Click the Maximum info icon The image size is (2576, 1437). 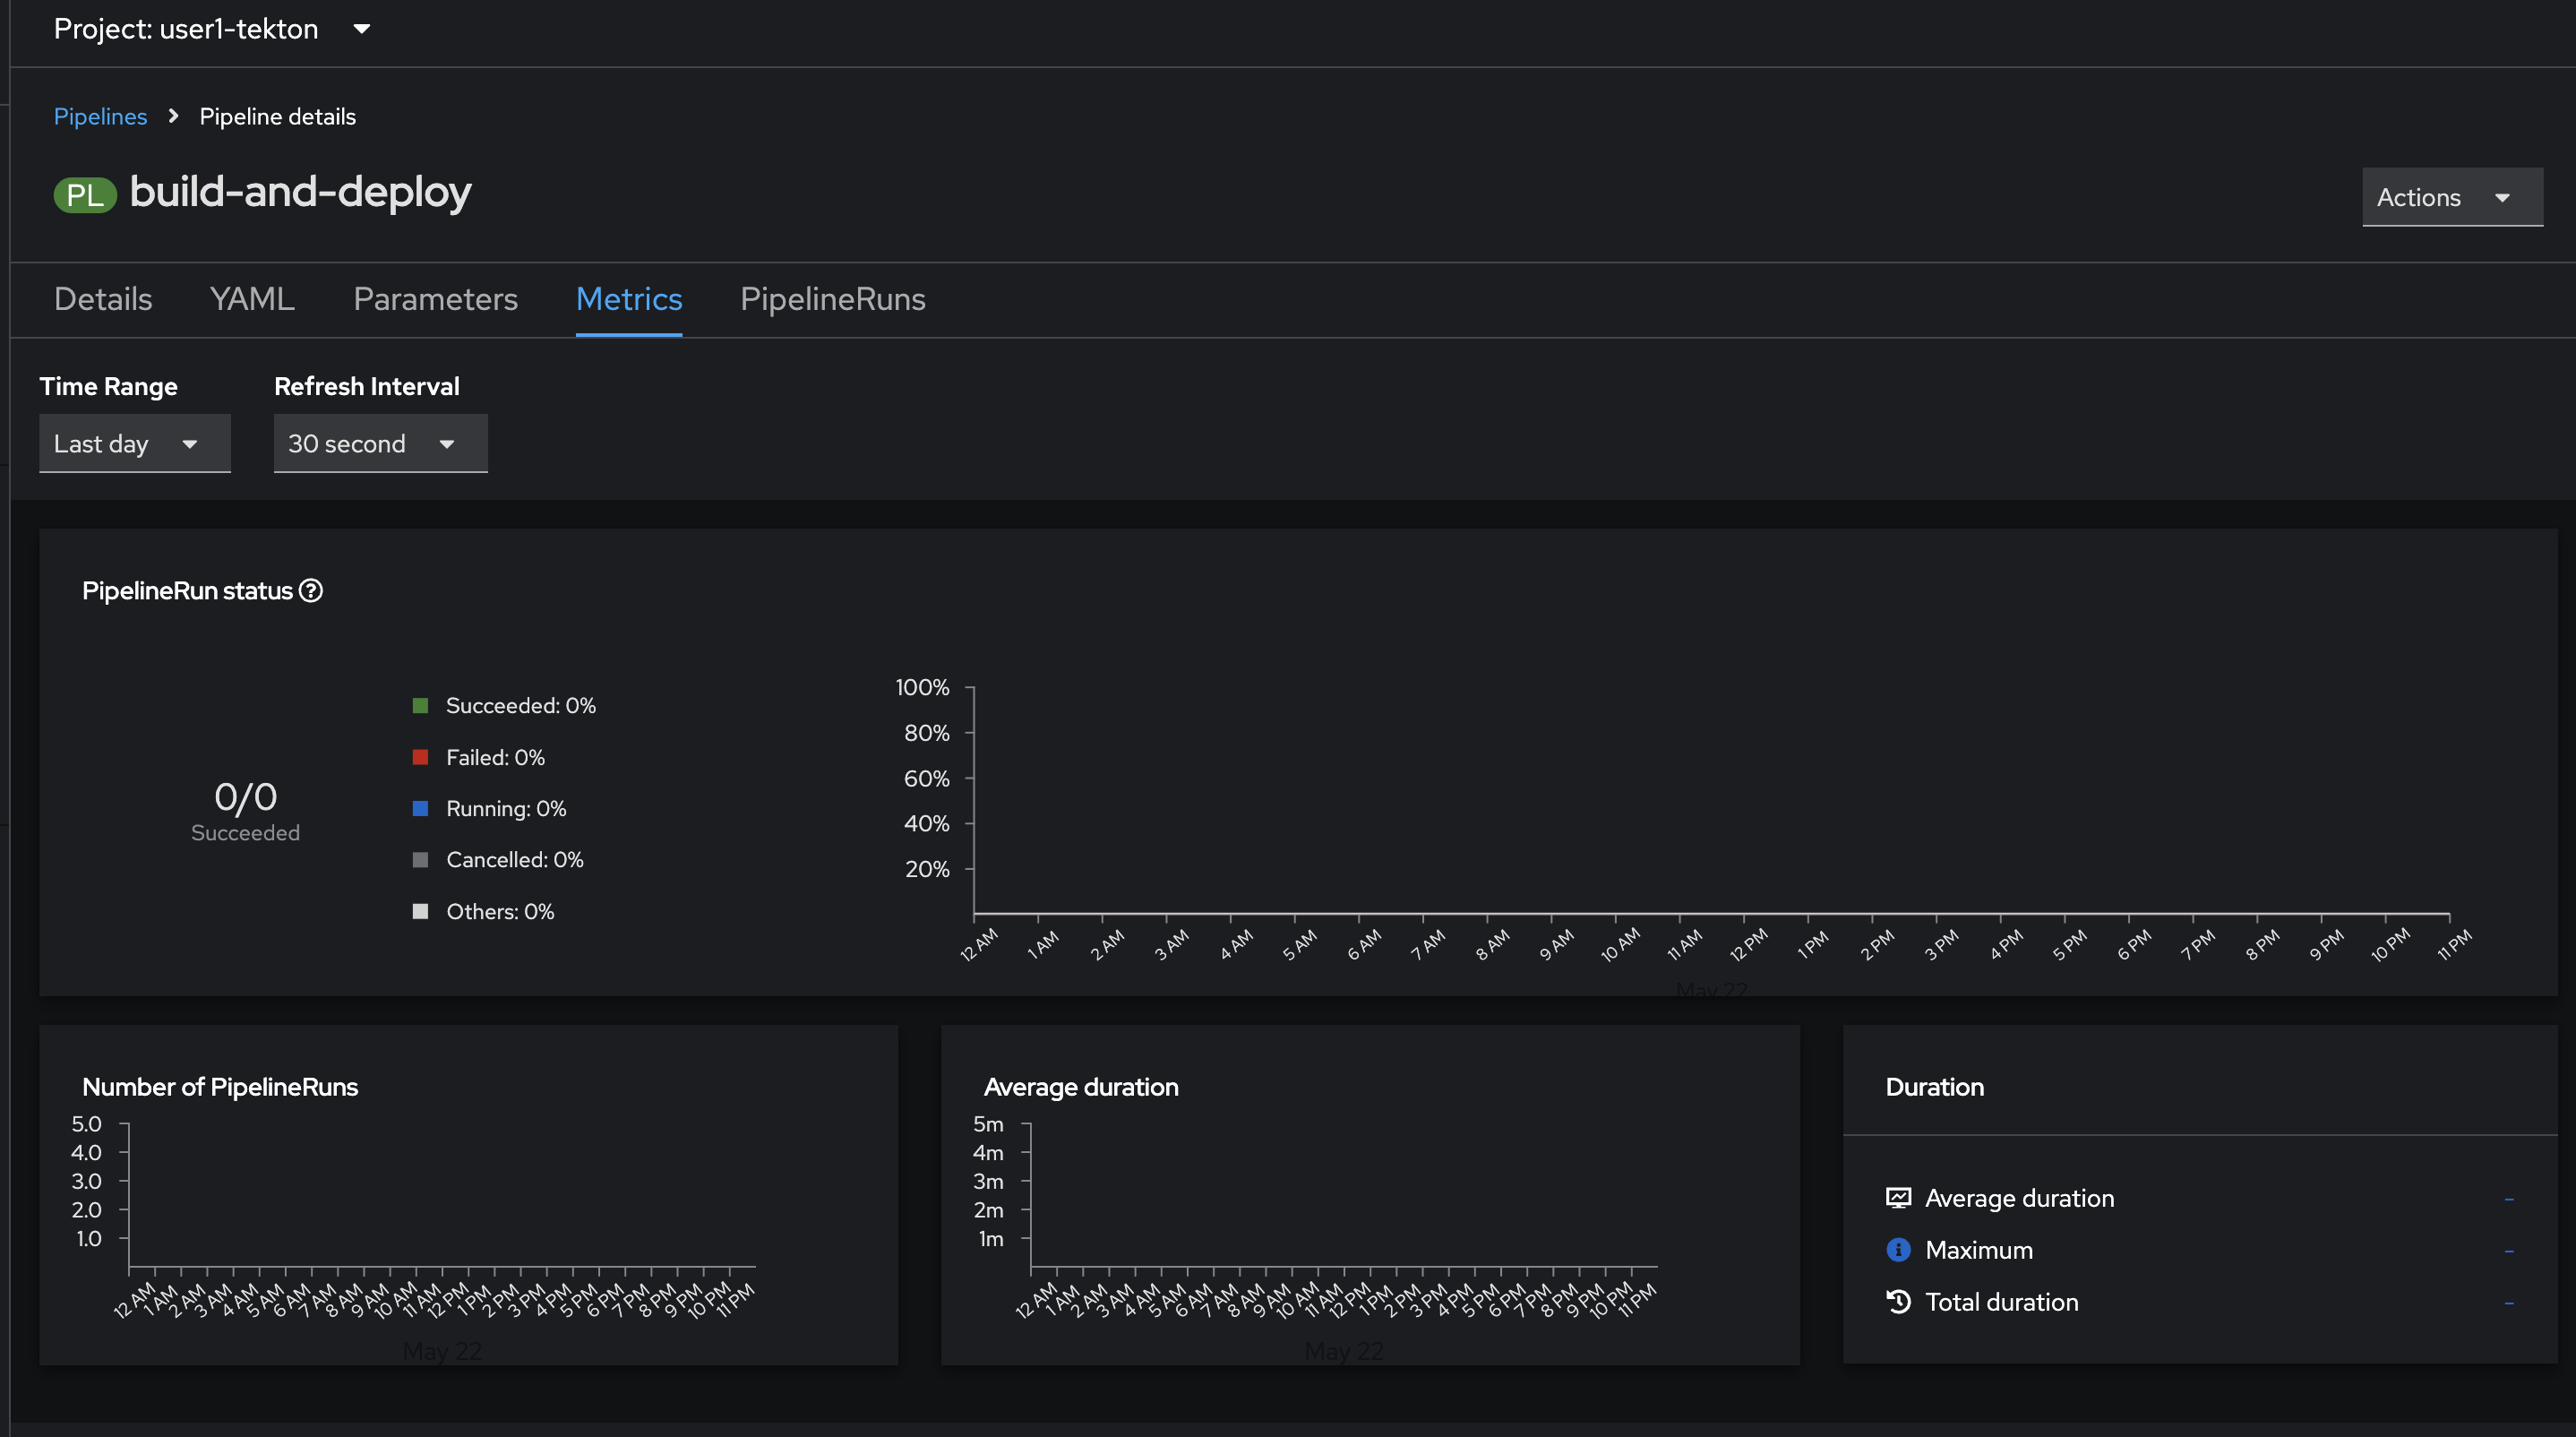[1898, 1250]
